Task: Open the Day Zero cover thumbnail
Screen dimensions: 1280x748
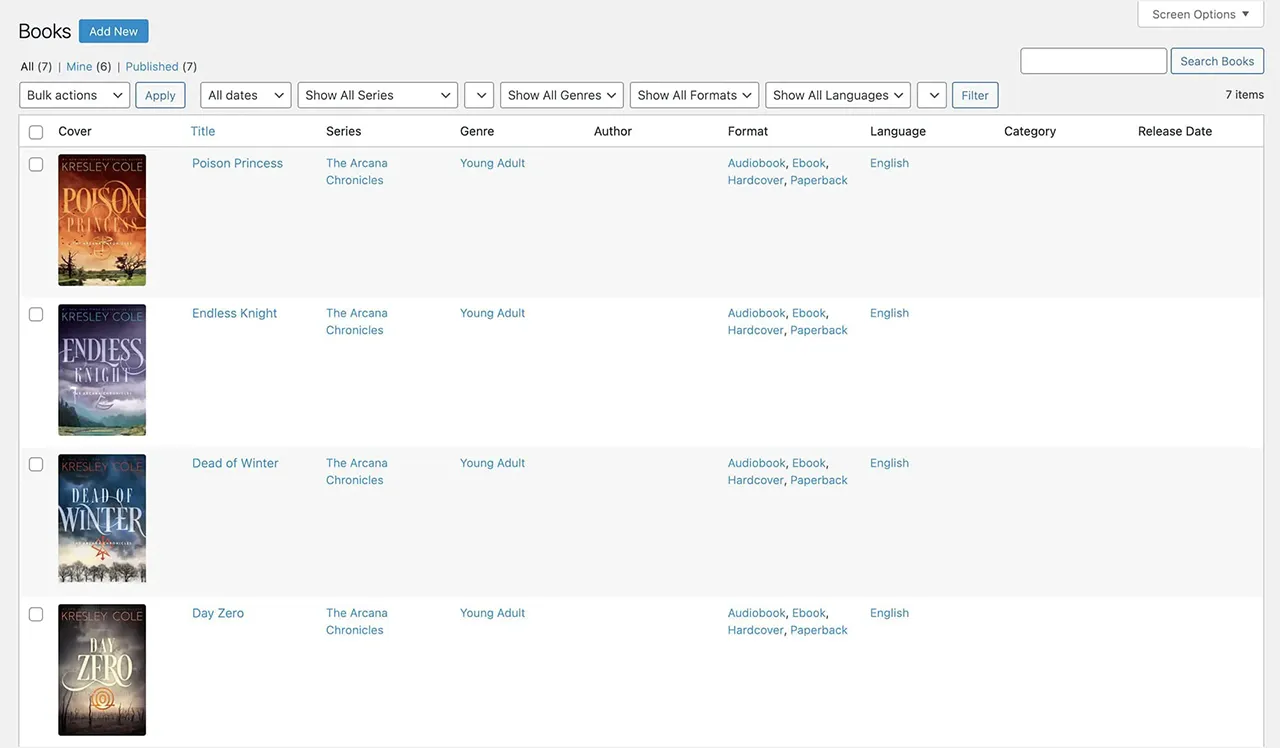Action: (101, 669)
